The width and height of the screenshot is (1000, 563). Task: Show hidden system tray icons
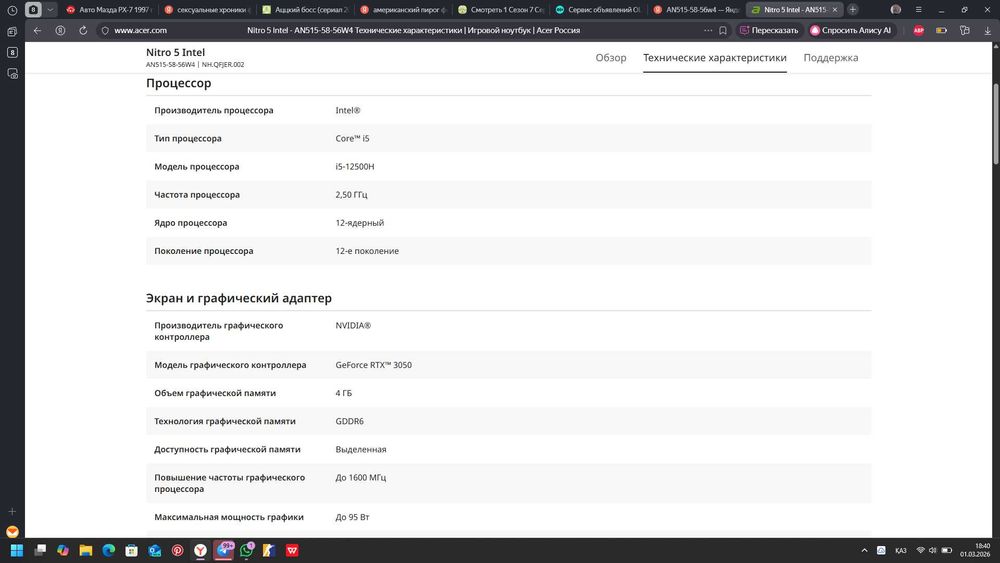[864, 550]
